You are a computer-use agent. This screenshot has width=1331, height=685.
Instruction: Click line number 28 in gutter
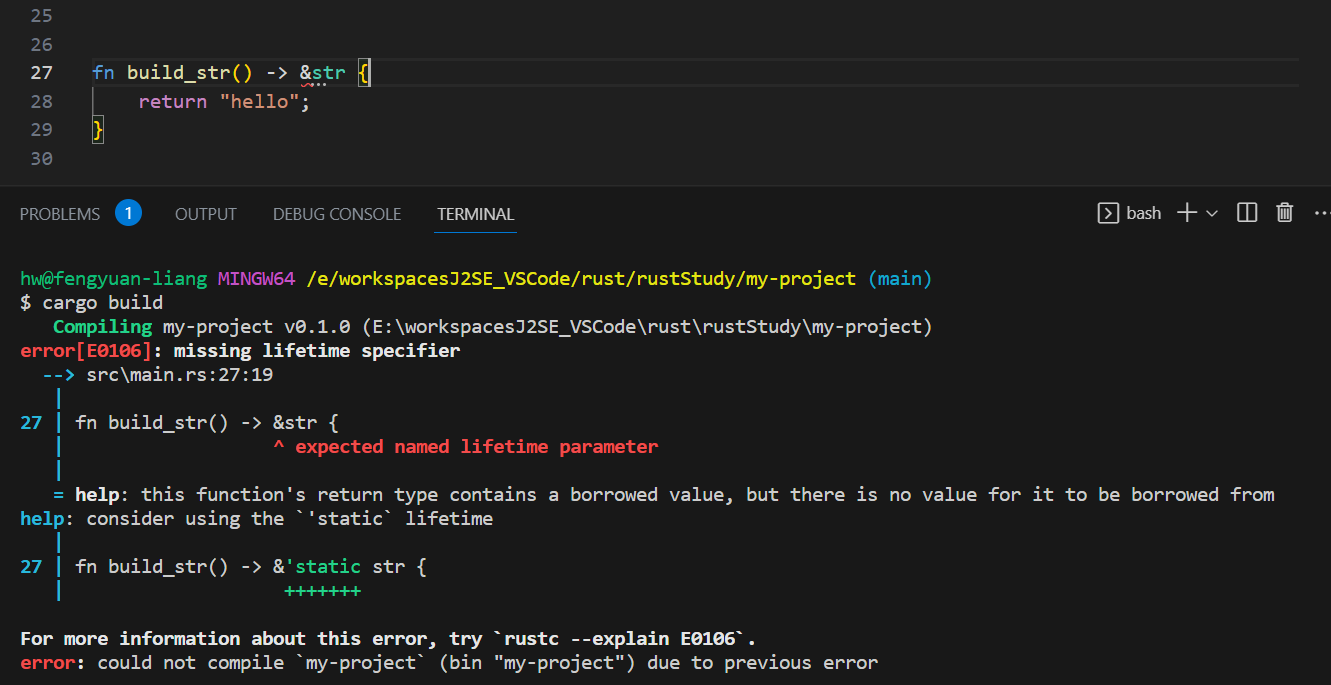41,101
